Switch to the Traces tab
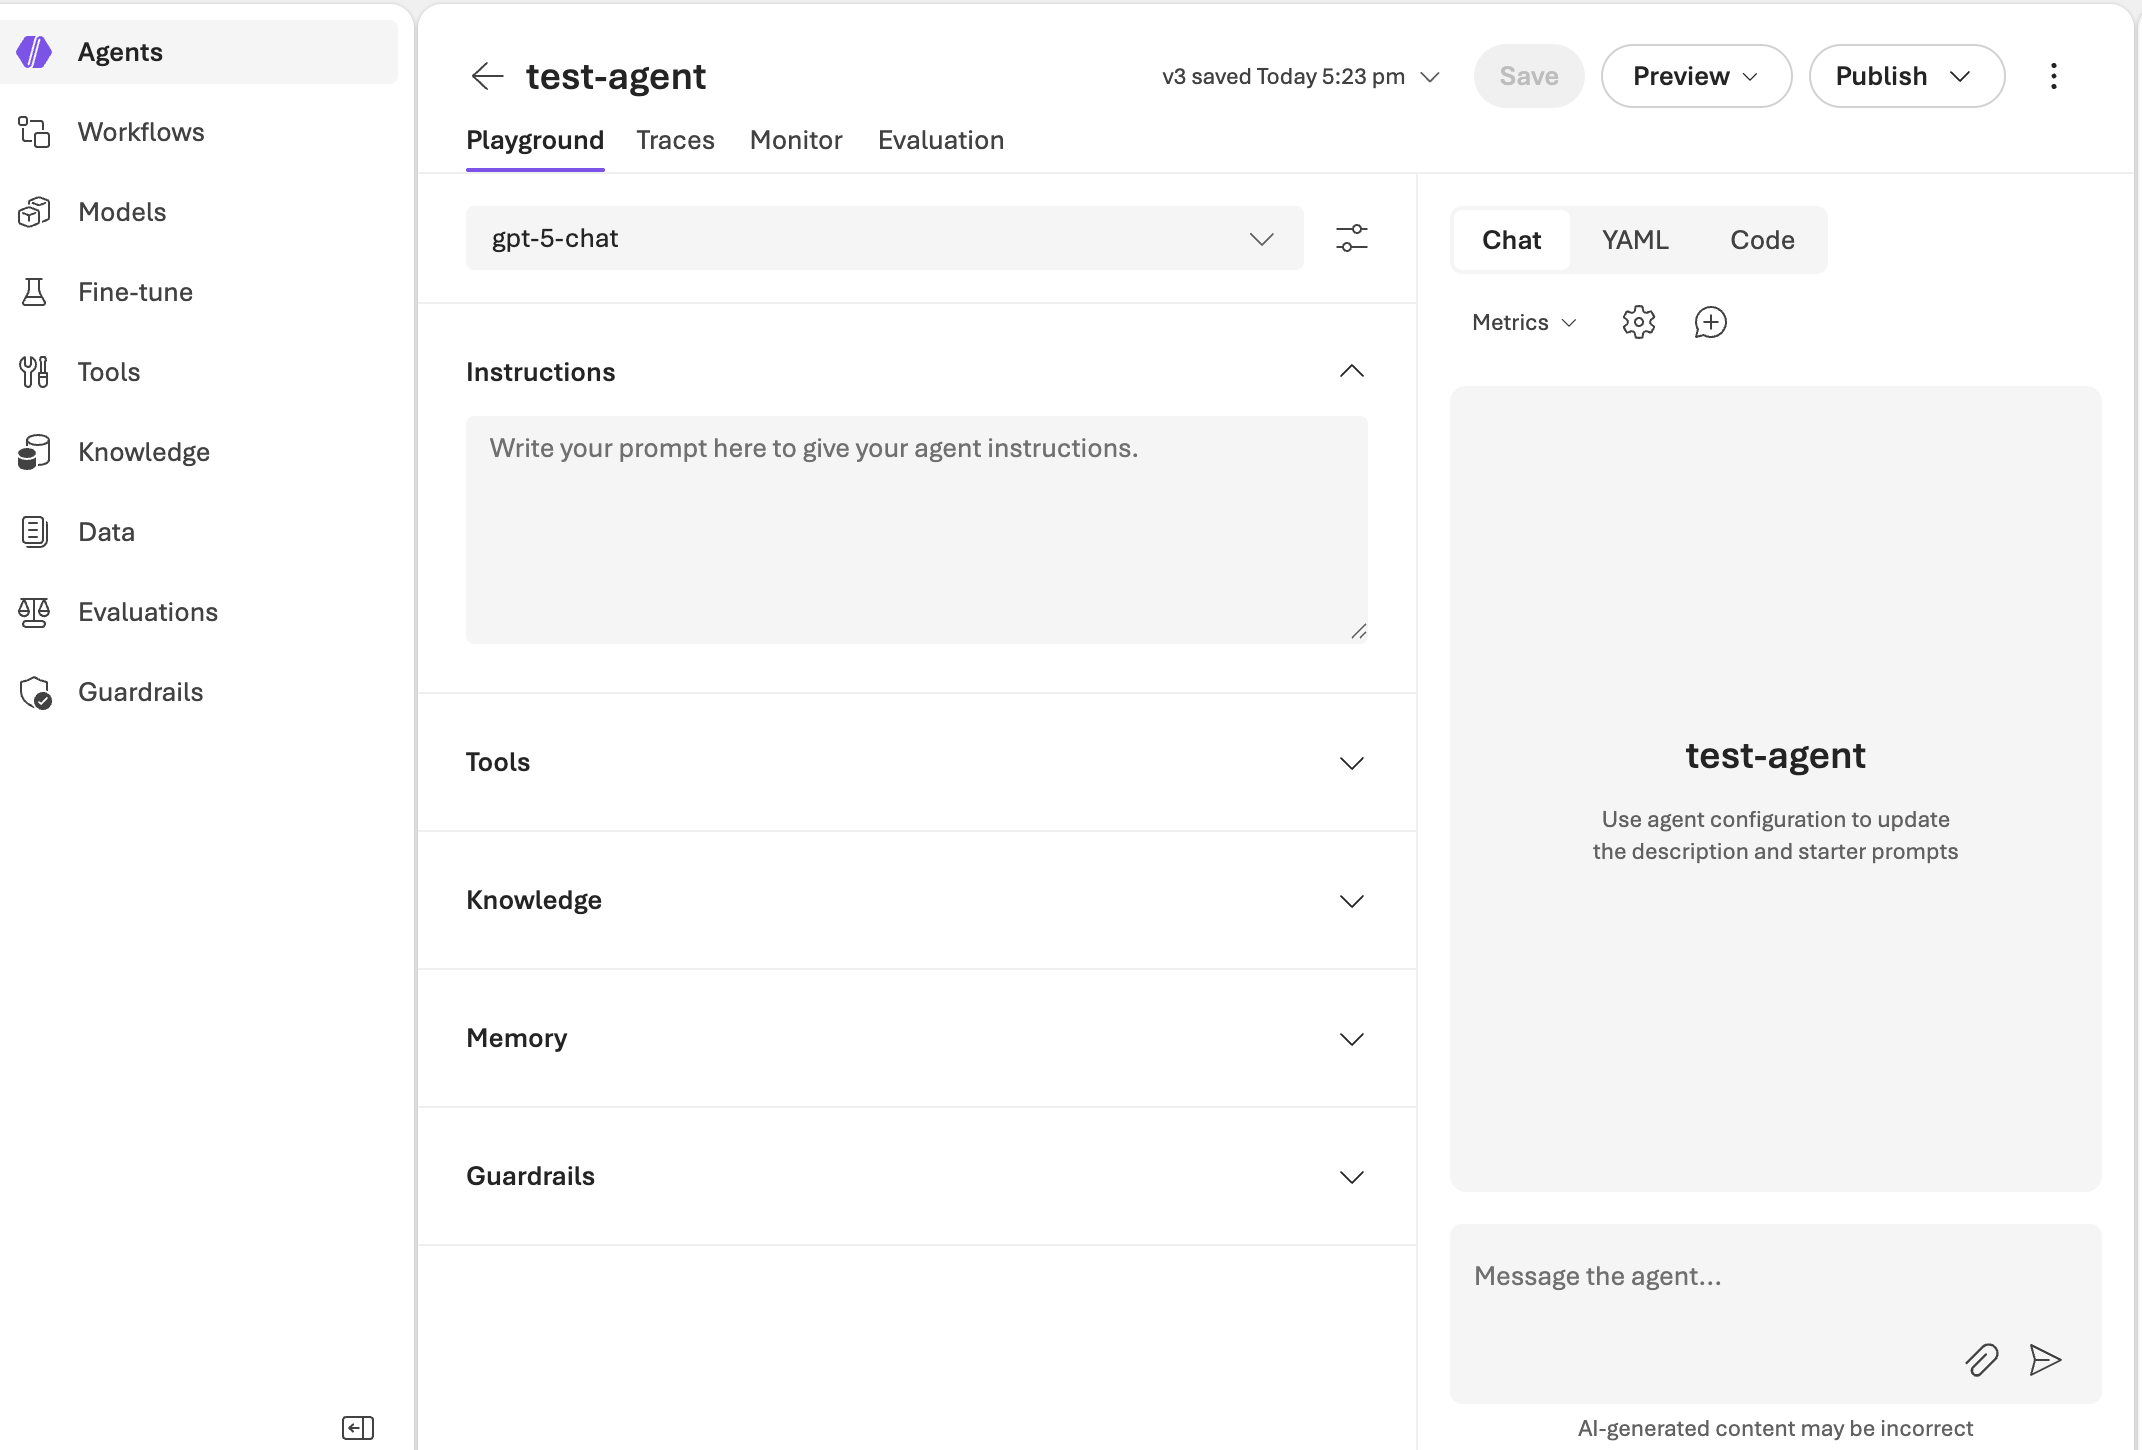 (675, 140)
